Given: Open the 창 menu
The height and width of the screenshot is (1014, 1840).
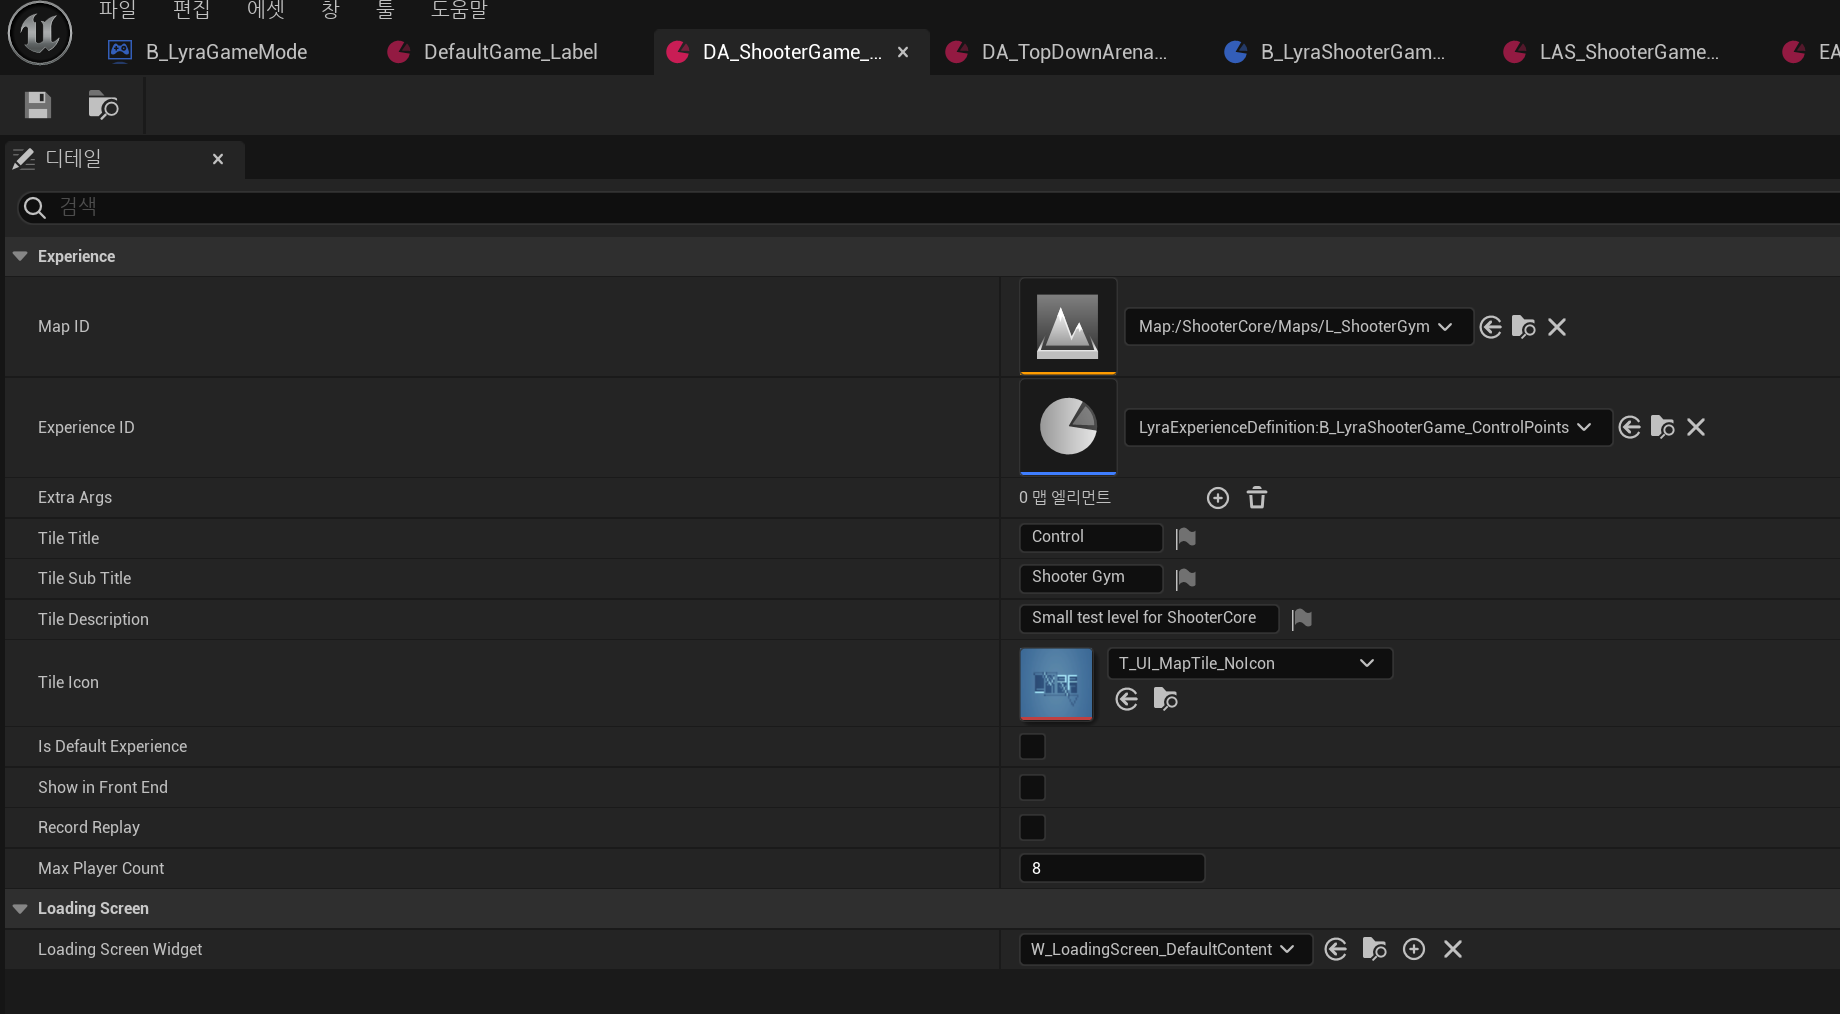Looking at the screenshot, I should tap(330, 10).
